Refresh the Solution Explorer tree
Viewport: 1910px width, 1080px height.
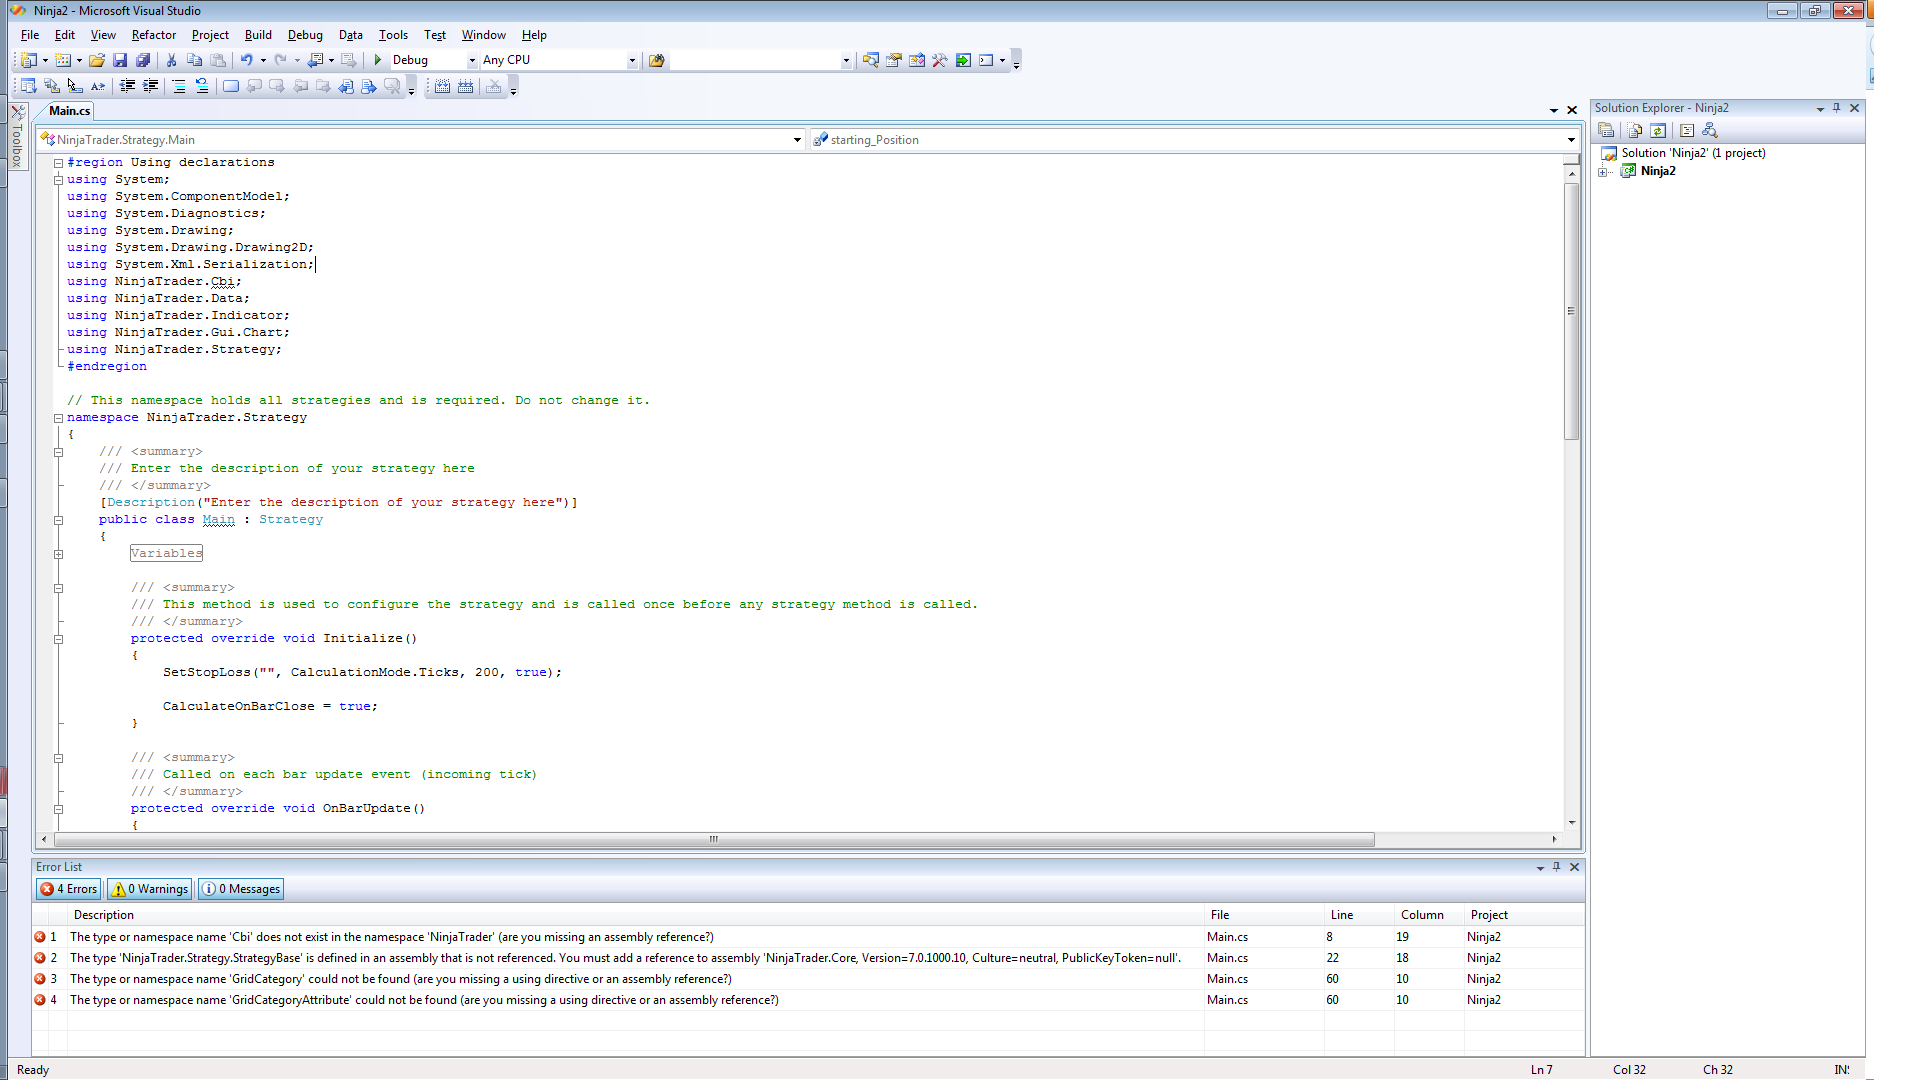coord(1658,131)
